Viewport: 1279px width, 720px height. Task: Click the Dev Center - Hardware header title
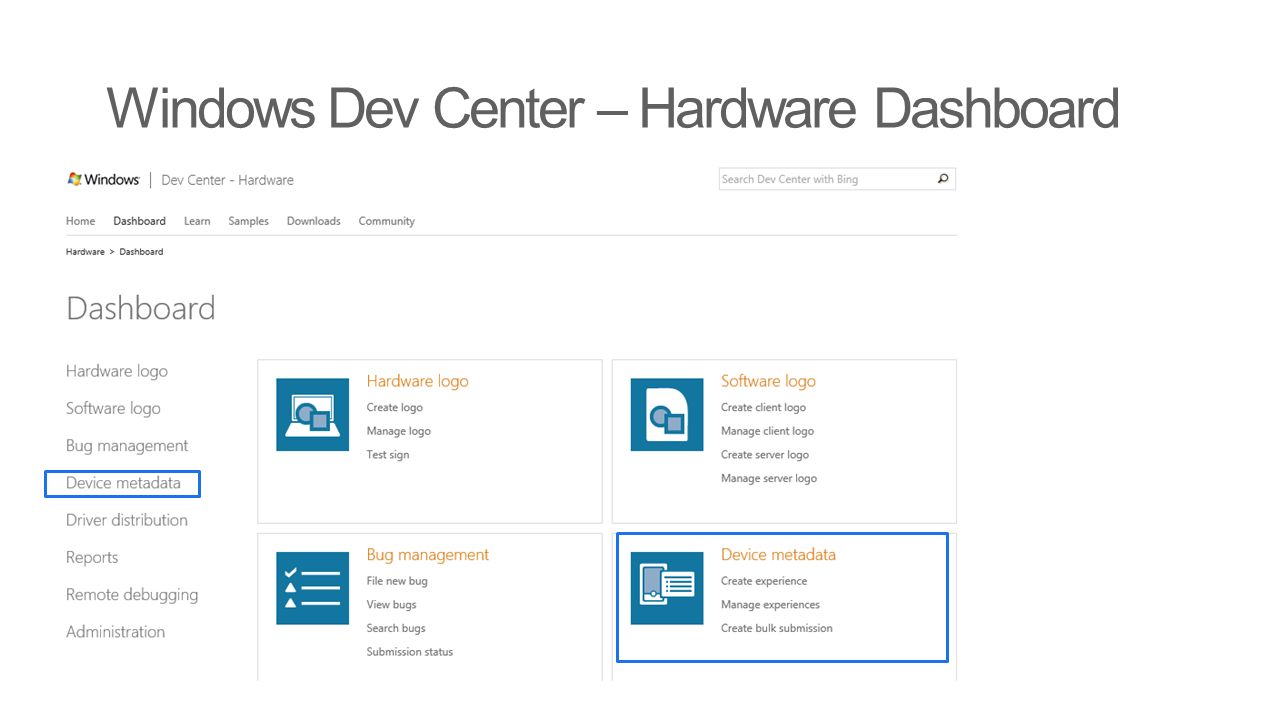point(227,181)
